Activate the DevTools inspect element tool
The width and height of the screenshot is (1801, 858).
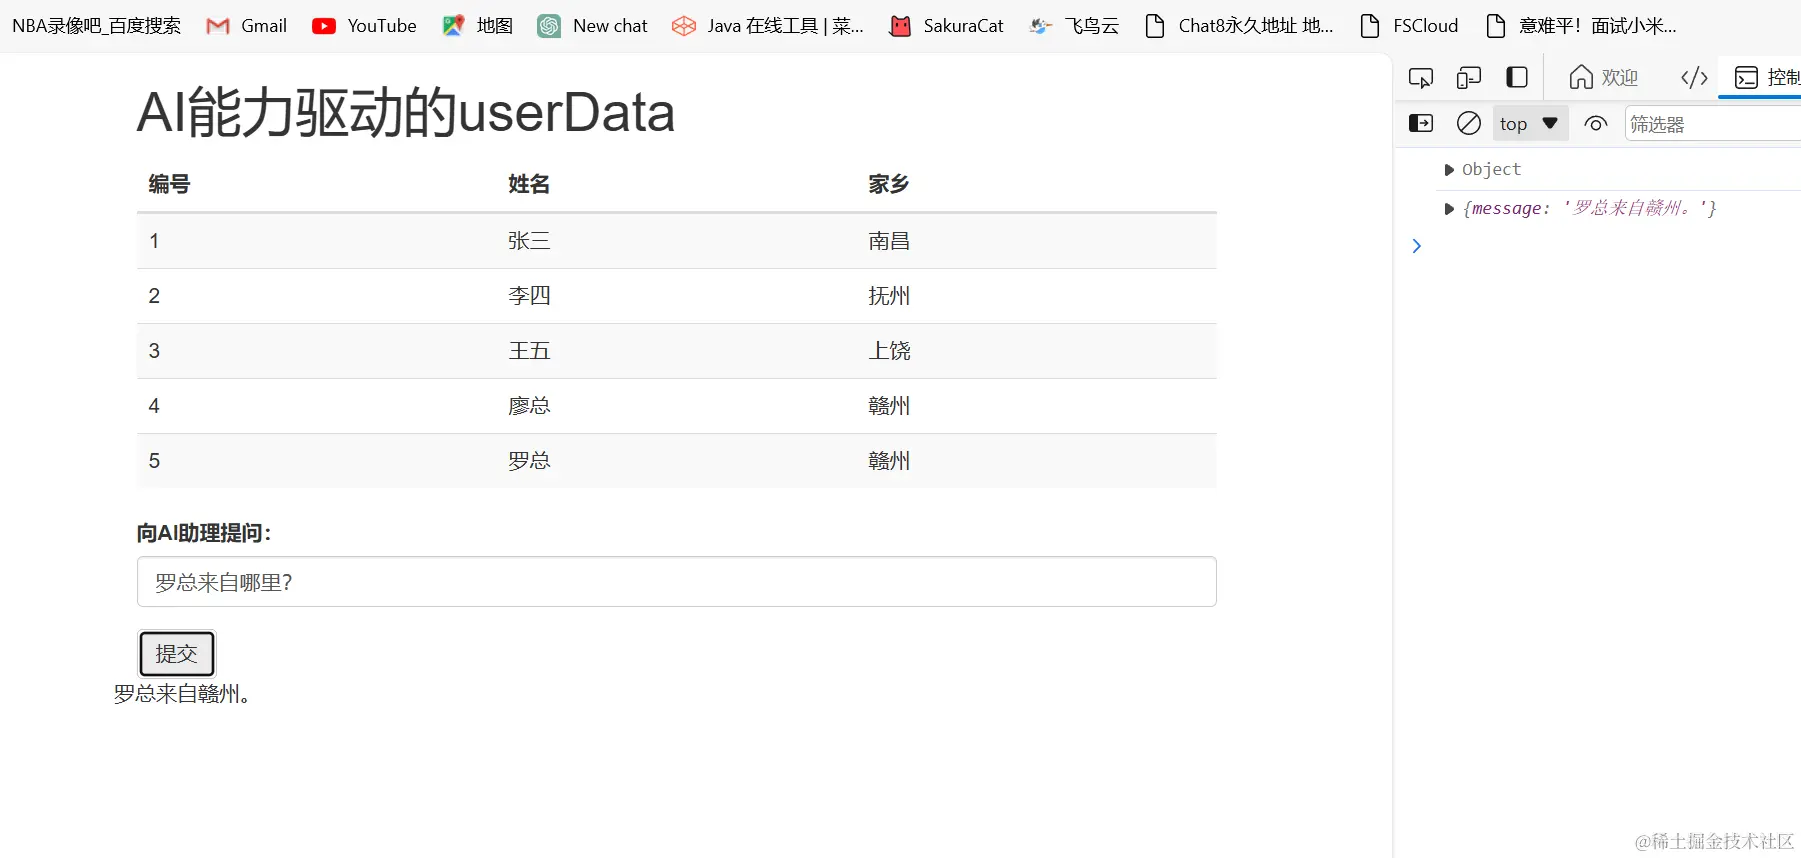point(1421,78)
